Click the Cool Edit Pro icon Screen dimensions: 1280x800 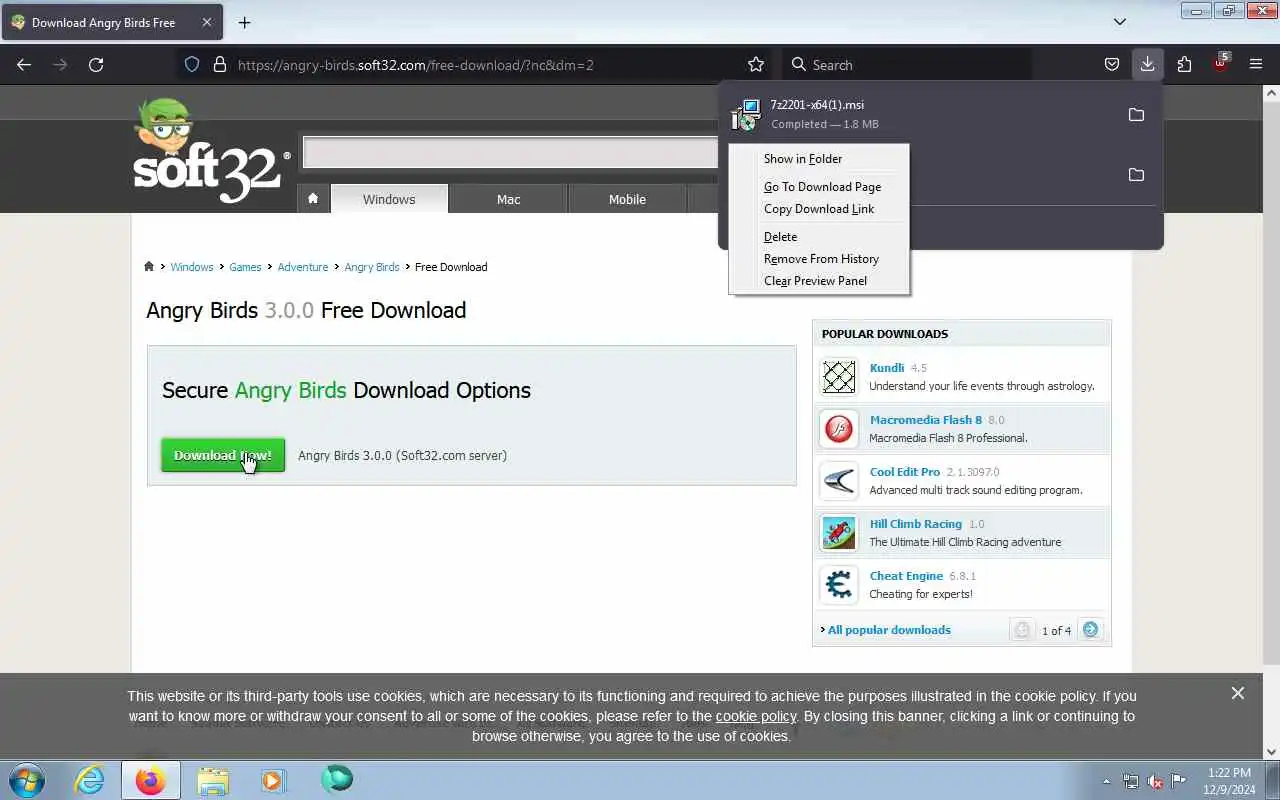click(x=839, y=481)
